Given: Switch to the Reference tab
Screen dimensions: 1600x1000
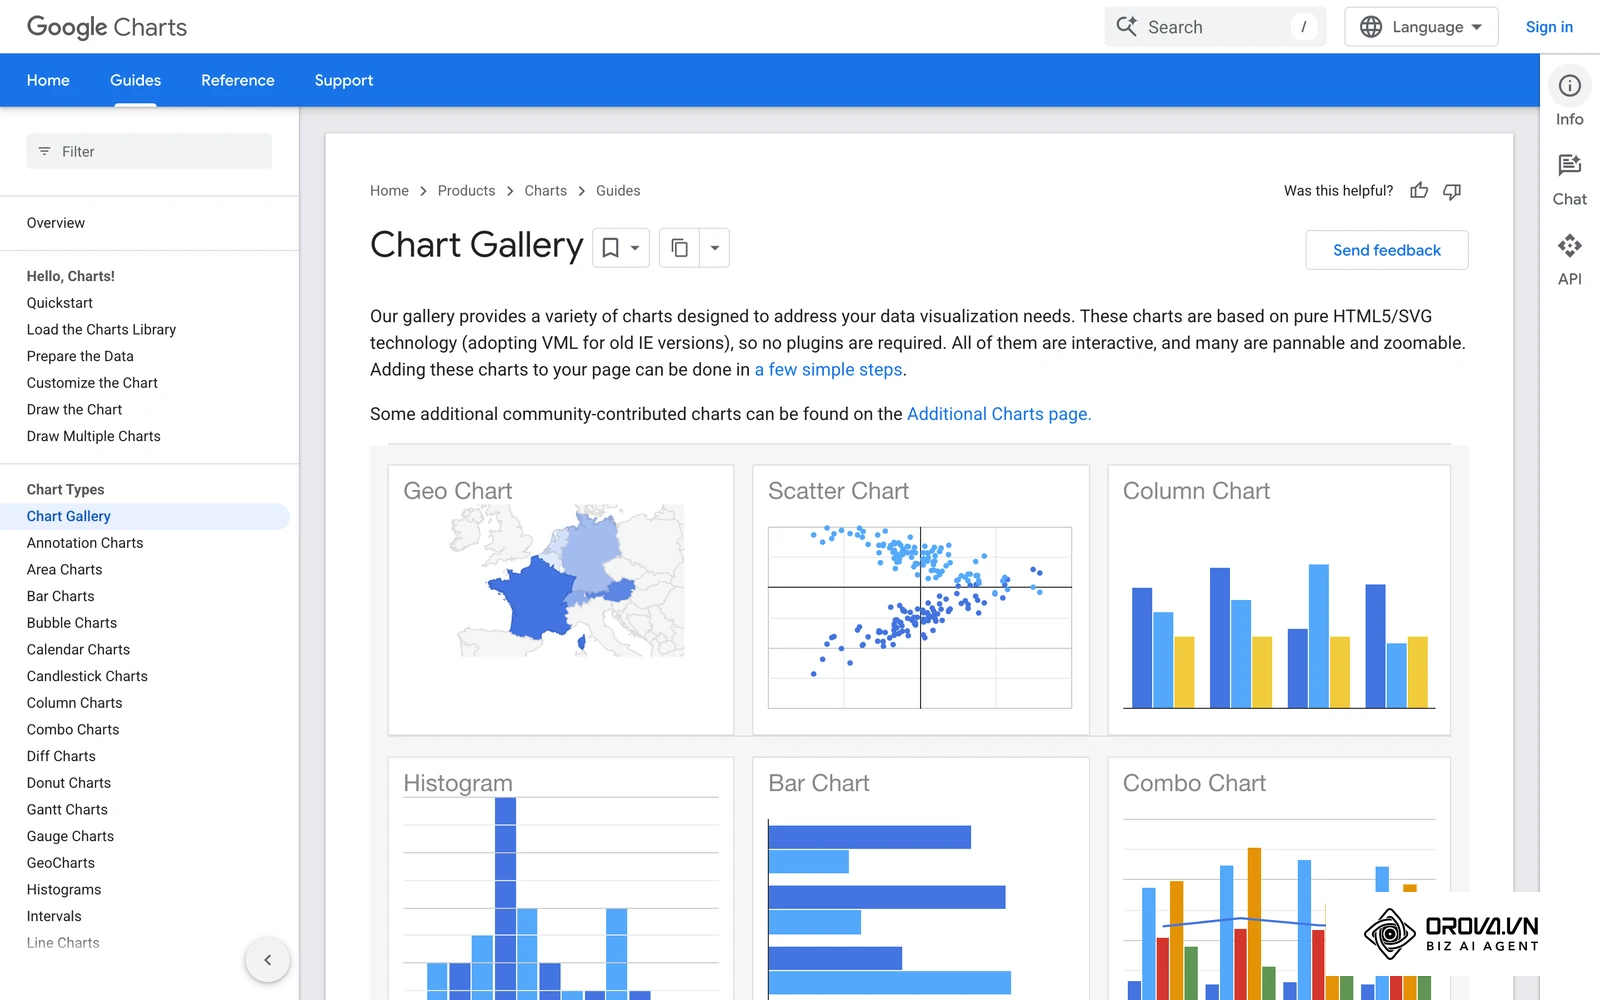Looking at the screenshot, I should (238, 80).
